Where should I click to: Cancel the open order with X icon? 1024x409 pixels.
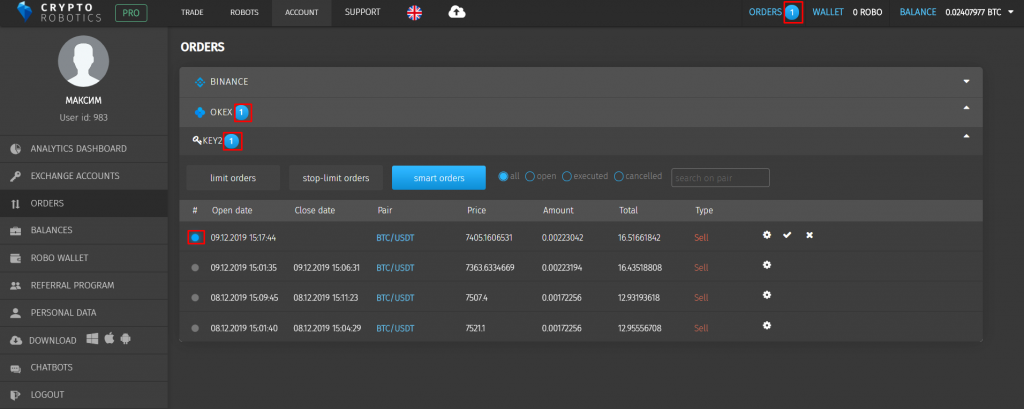809,235
